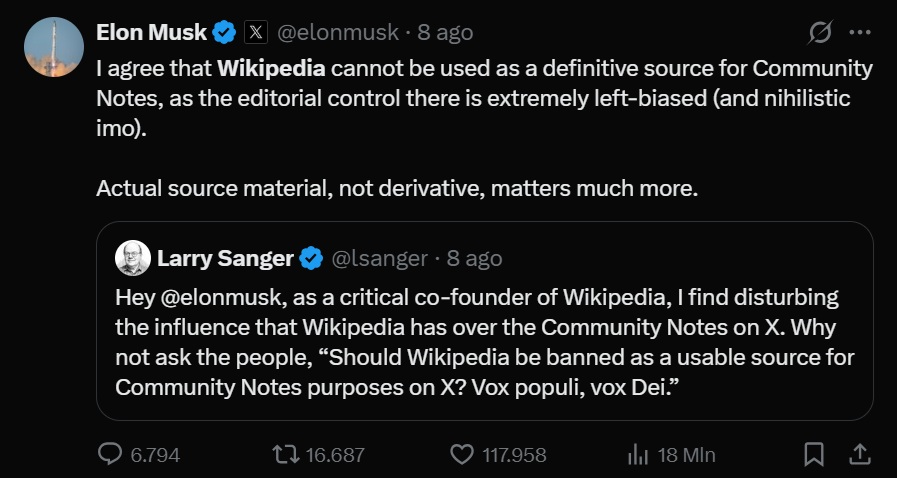Click the reply speech bubble icon

click(x=110, y=455)
